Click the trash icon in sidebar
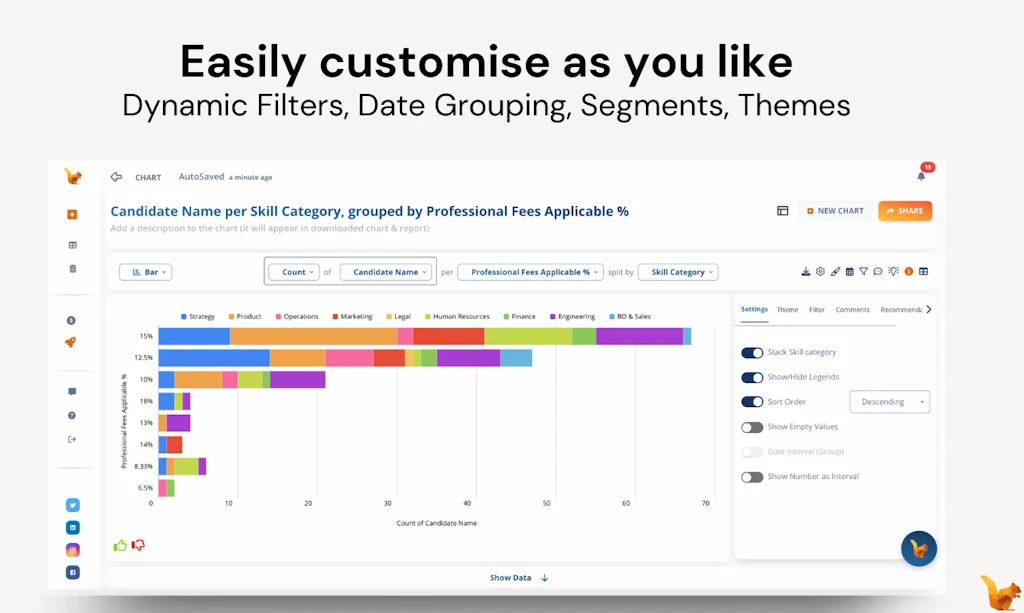 tap(72, 268)
